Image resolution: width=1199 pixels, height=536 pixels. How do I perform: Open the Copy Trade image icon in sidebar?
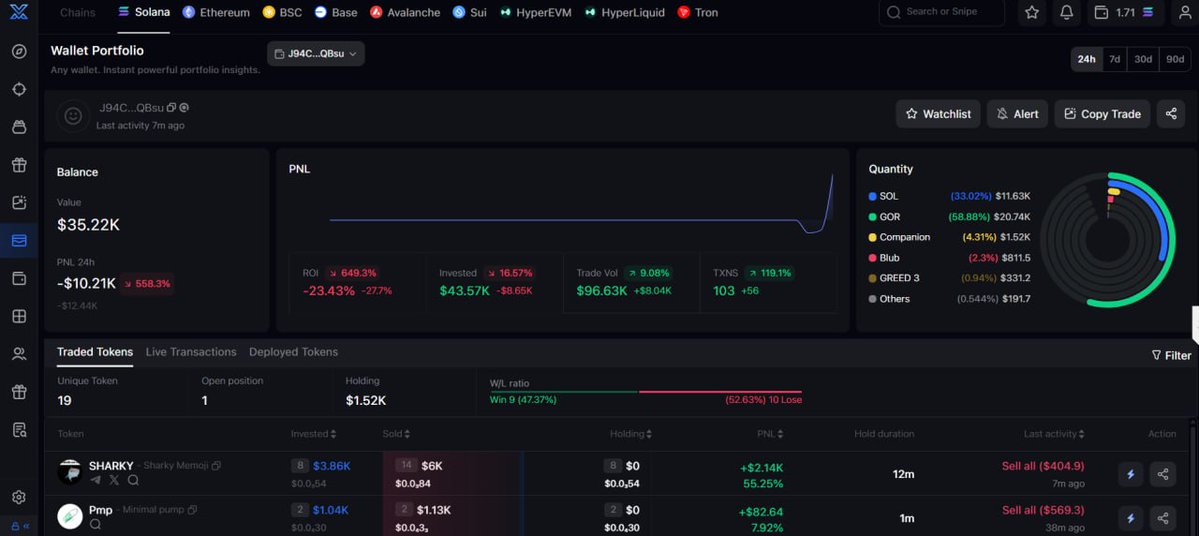[20, 203]
